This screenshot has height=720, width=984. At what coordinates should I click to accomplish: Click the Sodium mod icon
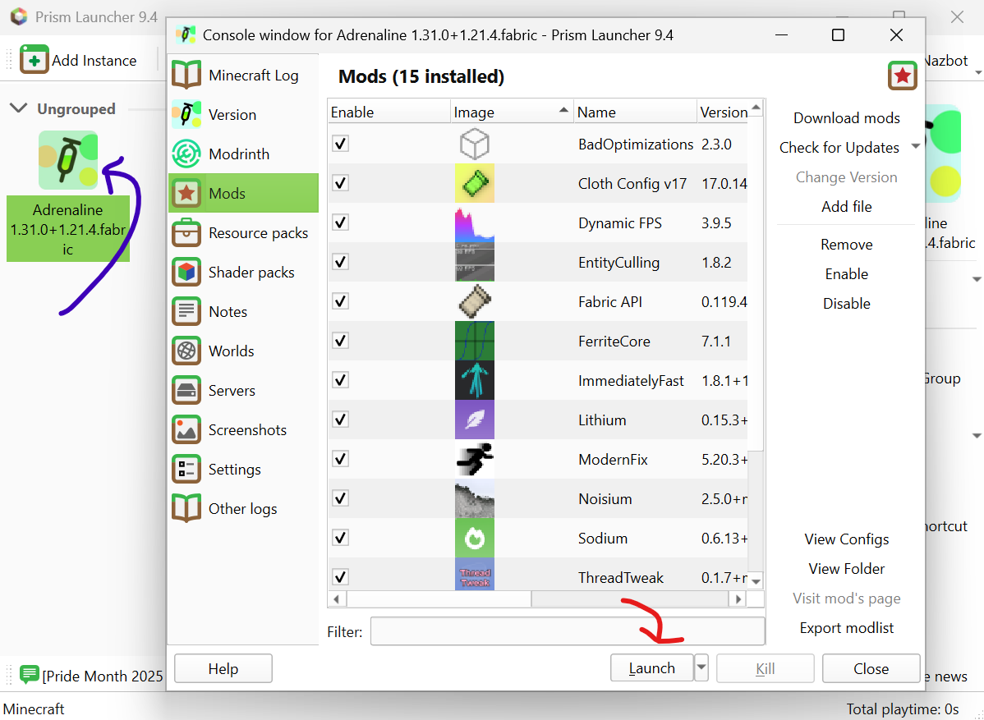coord(474,538)
